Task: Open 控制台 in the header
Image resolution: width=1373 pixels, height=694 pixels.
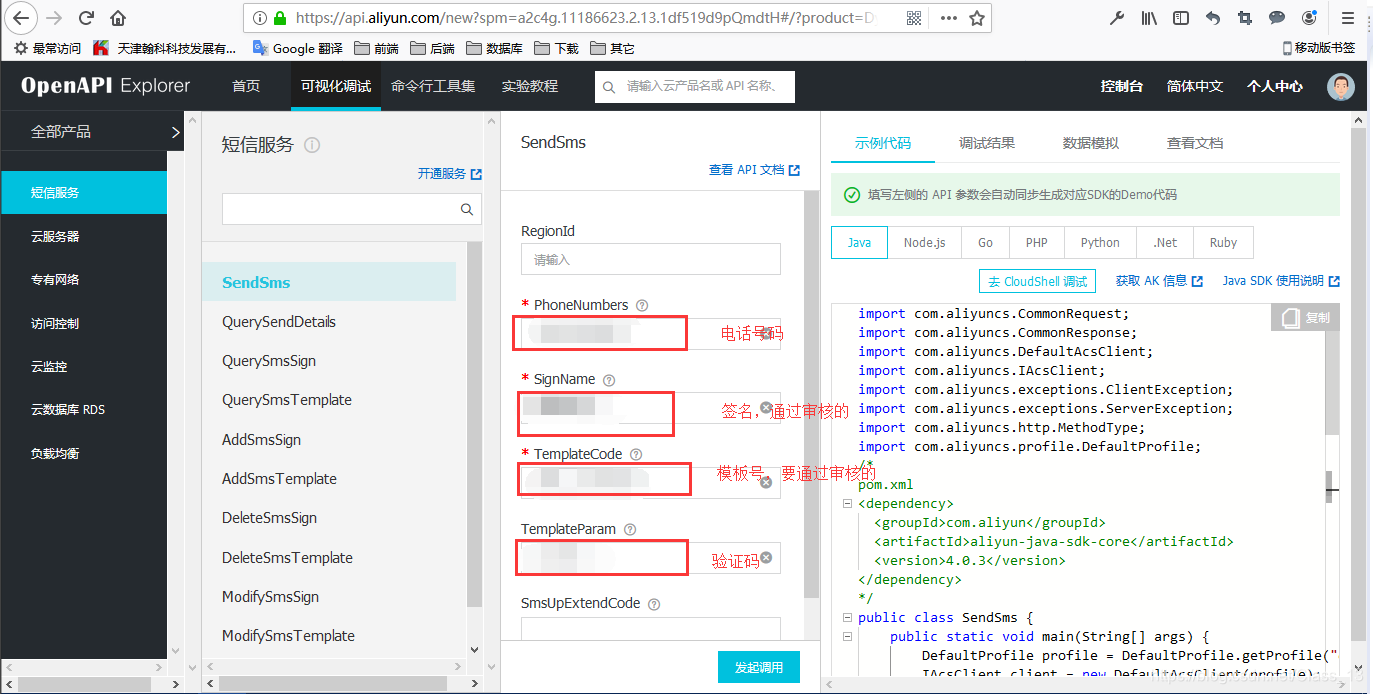Action: click(1122, 86)
